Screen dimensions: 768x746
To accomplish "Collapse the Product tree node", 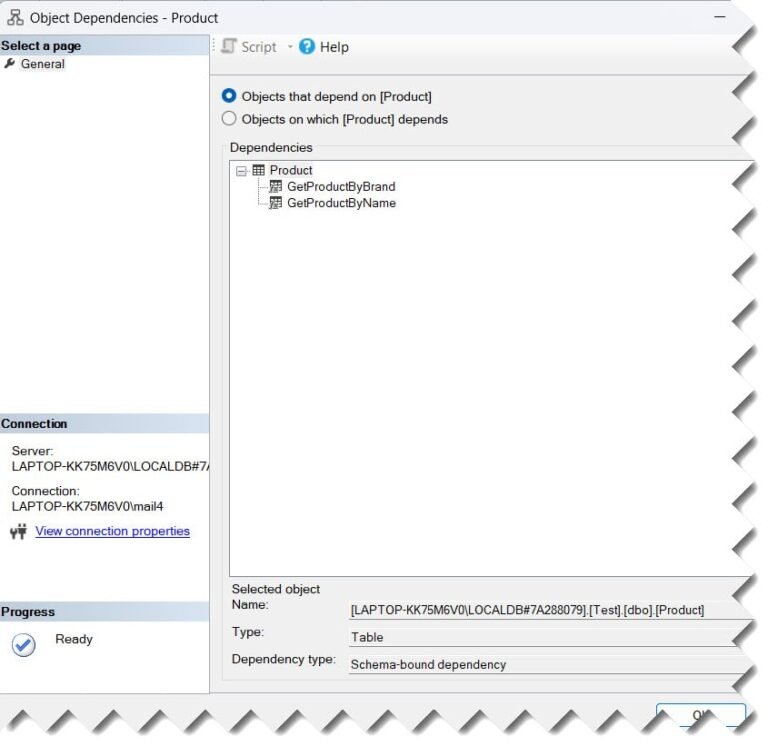I will [241, 171].
